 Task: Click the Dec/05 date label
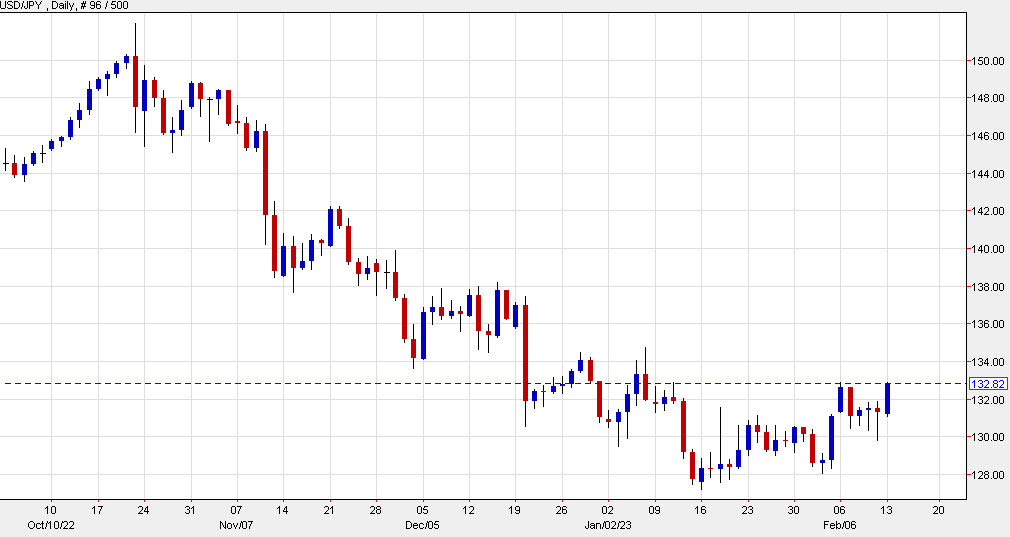pos(423,525)
